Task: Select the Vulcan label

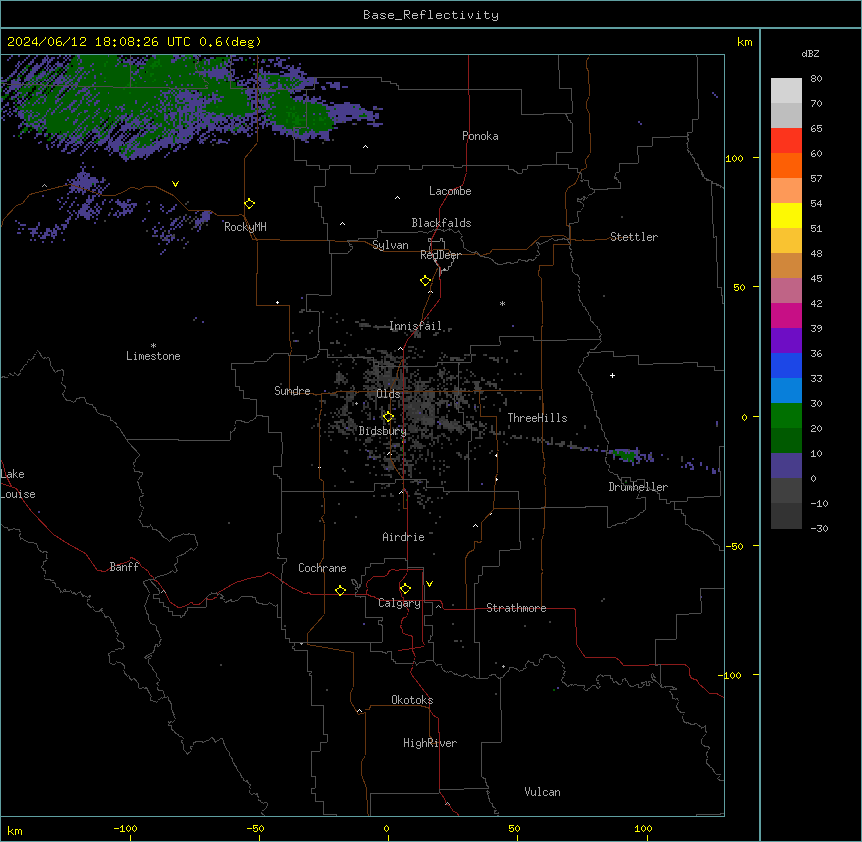Action: (543, 792)
